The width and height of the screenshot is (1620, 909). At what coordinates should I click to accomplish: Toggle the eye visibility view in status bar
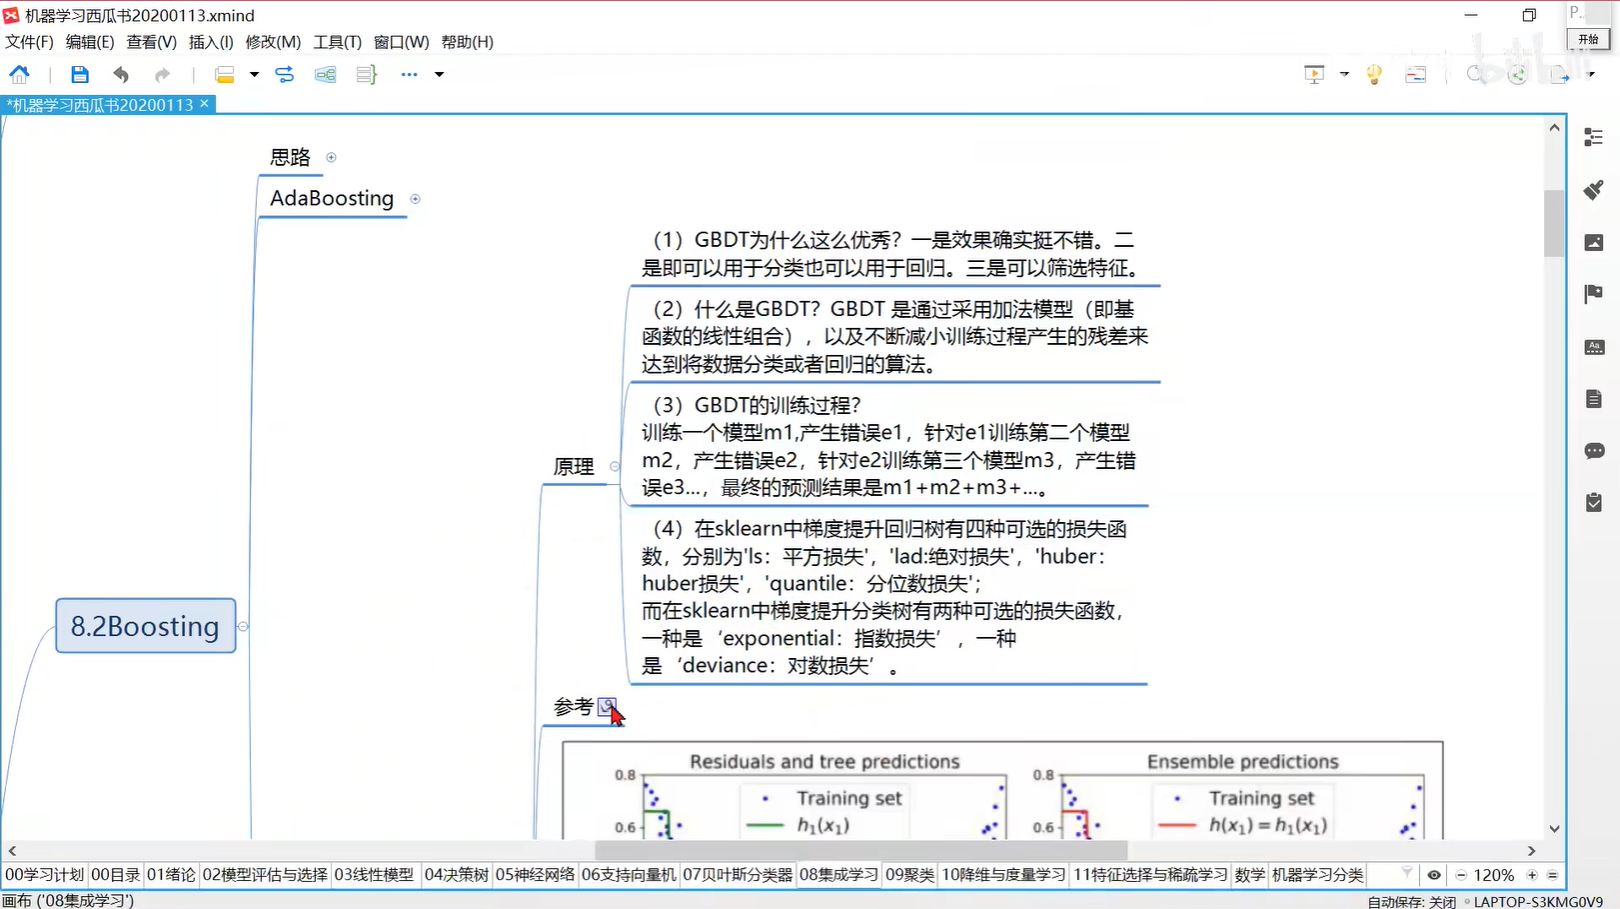tap(1434, 875)
